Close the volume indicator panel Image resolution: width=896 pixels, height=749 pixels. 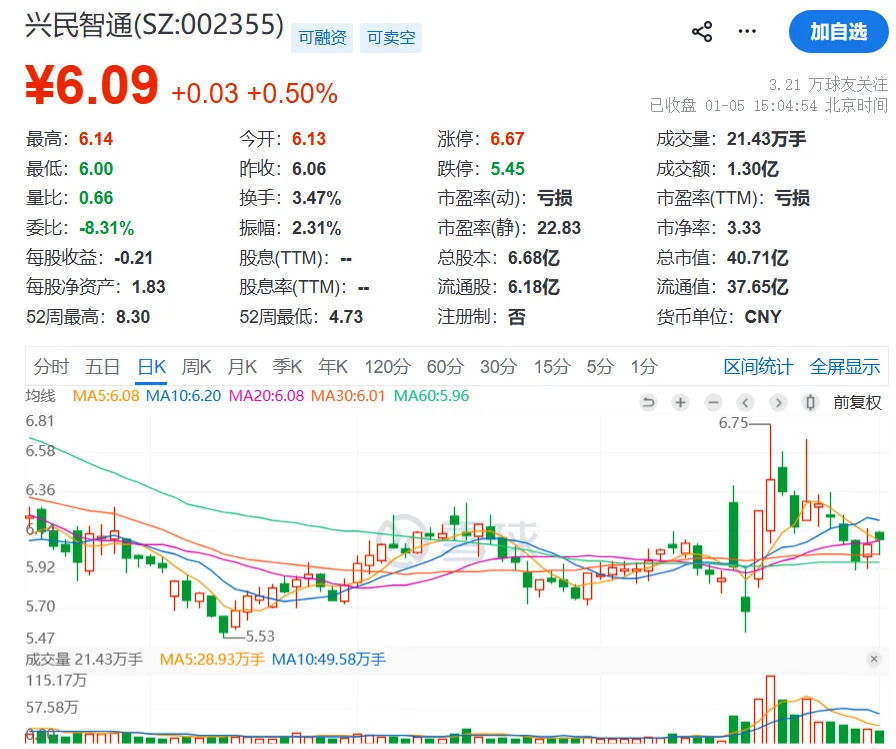pos(874,659)
